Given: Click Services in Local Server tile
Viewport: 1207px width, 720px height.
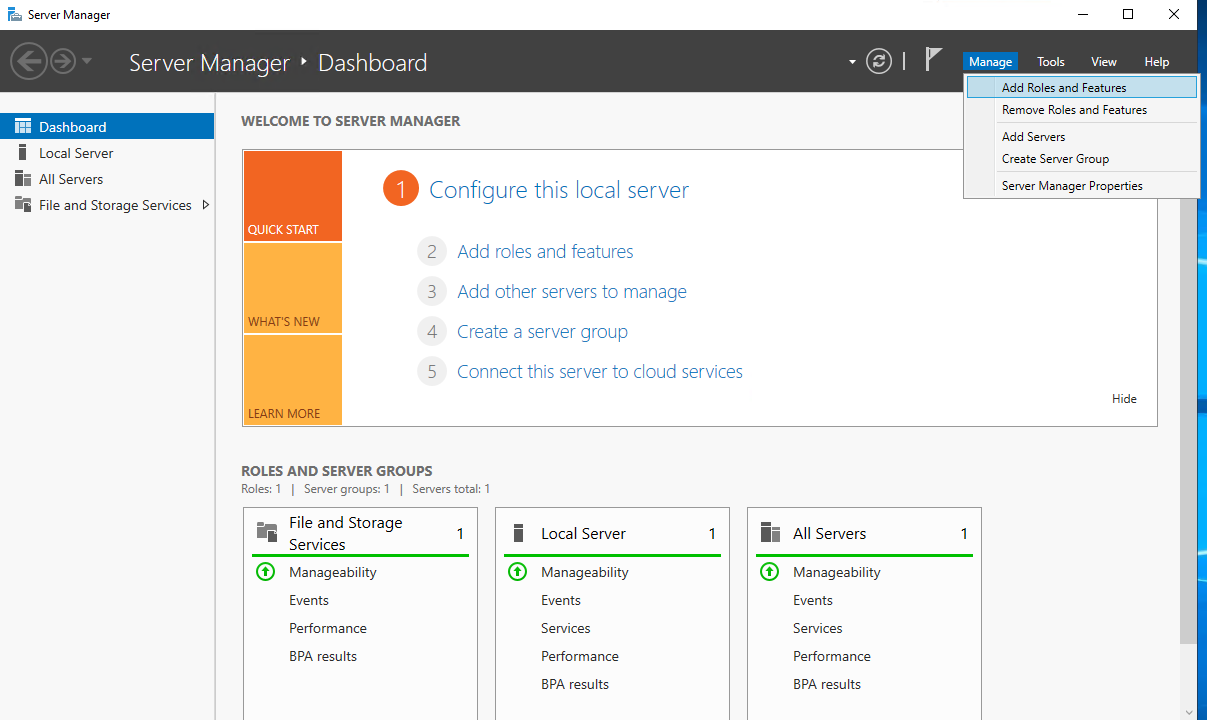Looking at the screenshot, I should pyautogui.click(x=566, y=629).
